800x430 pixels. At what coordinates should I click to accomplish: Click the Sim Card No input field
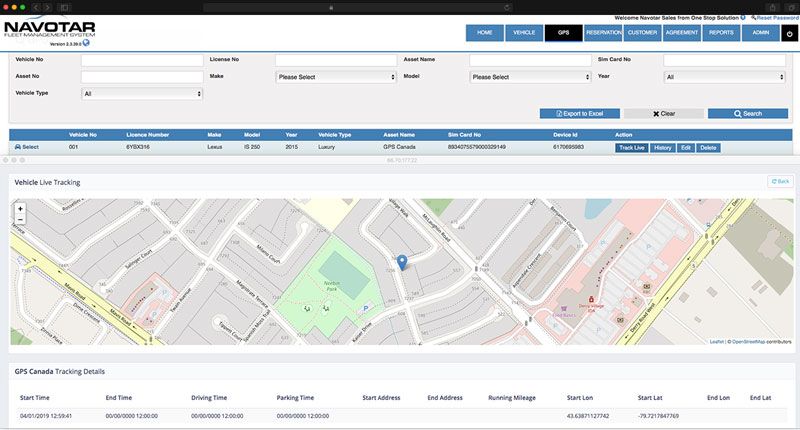coord(724,60)
